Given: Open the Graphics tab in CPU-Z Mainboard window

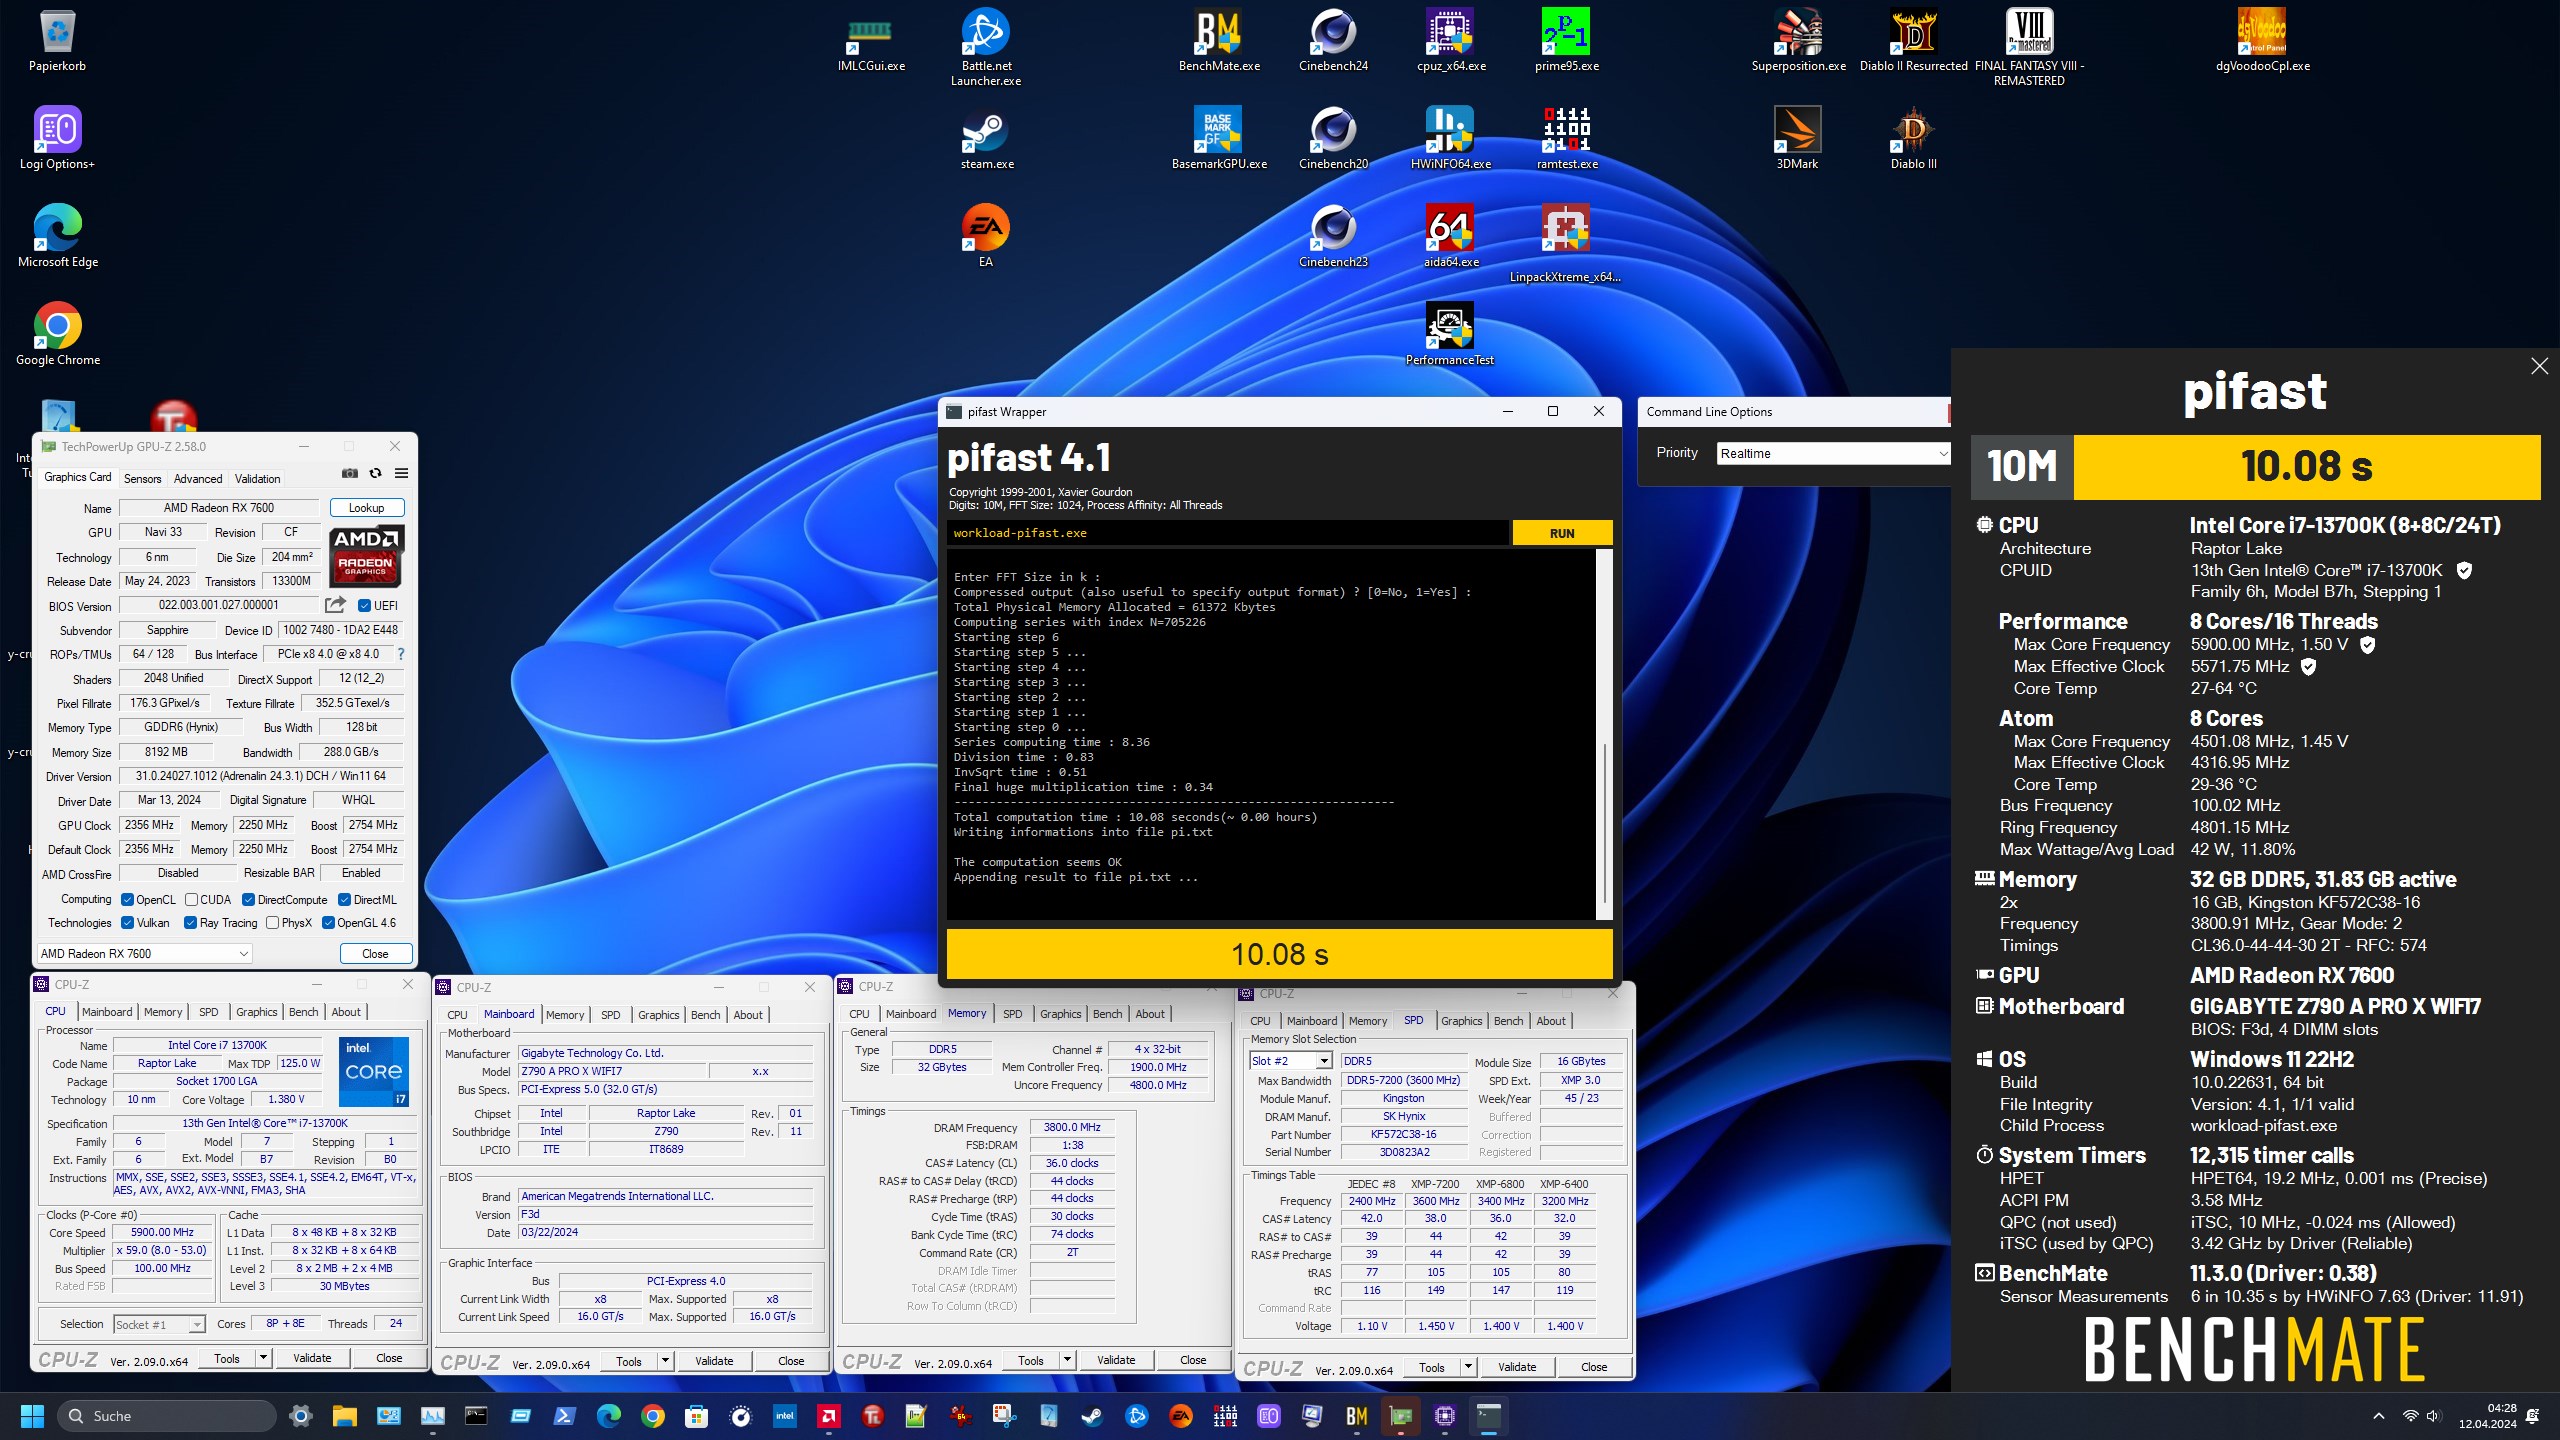Looking at the screenshot, I should click(x=658, y=1014).
